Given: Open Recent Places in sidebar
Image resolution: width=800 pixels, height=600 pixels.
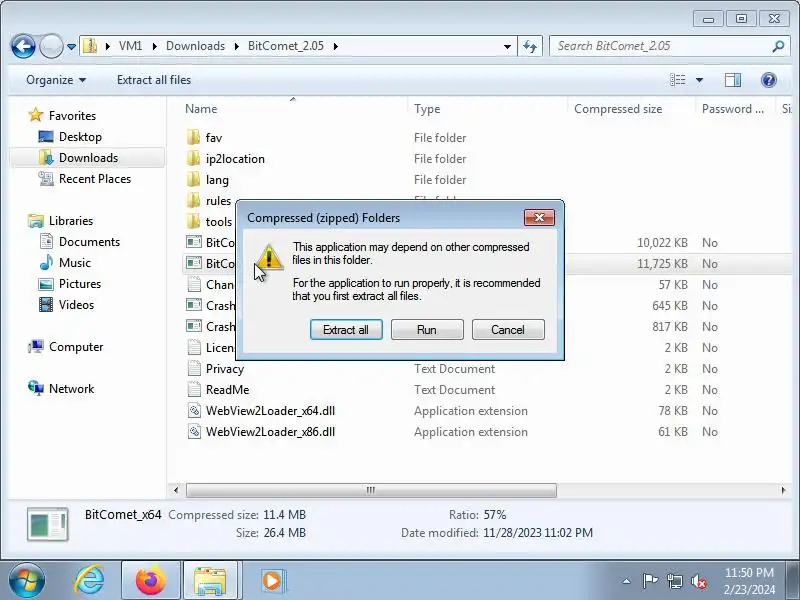Looking at the screenshot, I should (x=95, y=179).
